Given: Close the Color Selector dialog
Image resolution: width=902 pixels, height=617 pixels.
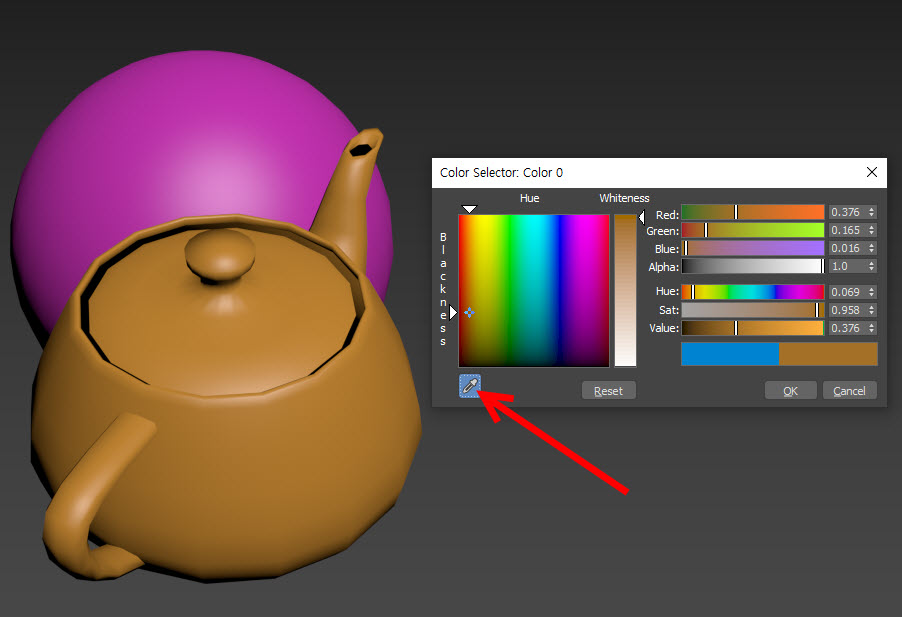Looking at the screenshot, I should click(x=872, y=172).
